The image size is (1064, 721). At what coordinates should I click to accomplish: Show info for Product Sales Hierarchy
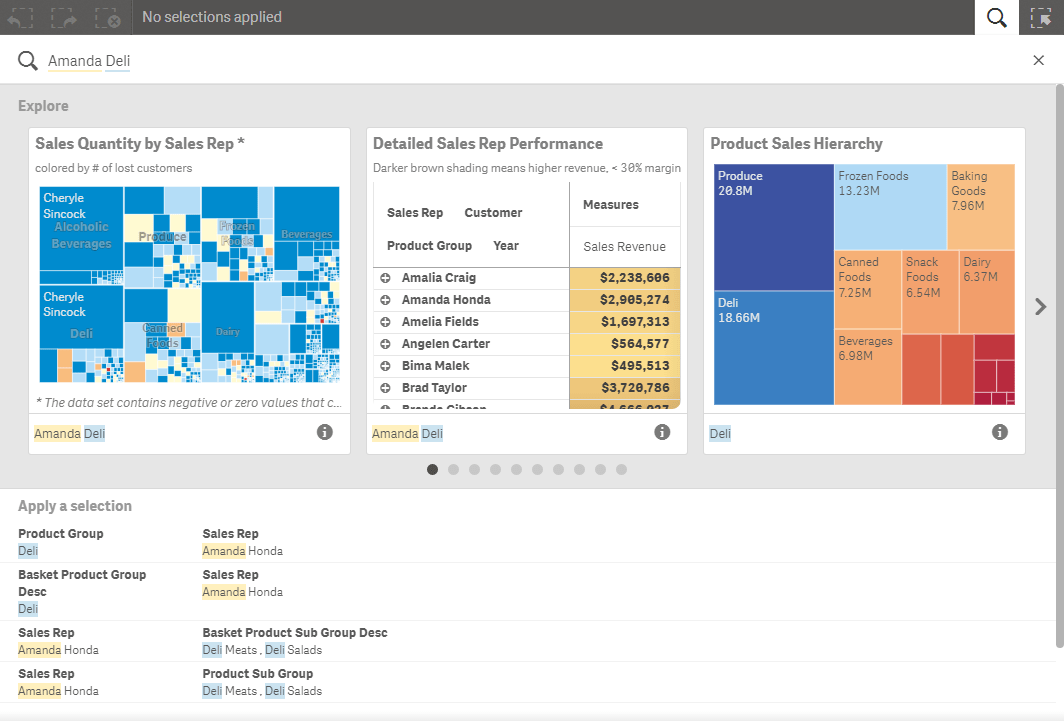point(999,432)
